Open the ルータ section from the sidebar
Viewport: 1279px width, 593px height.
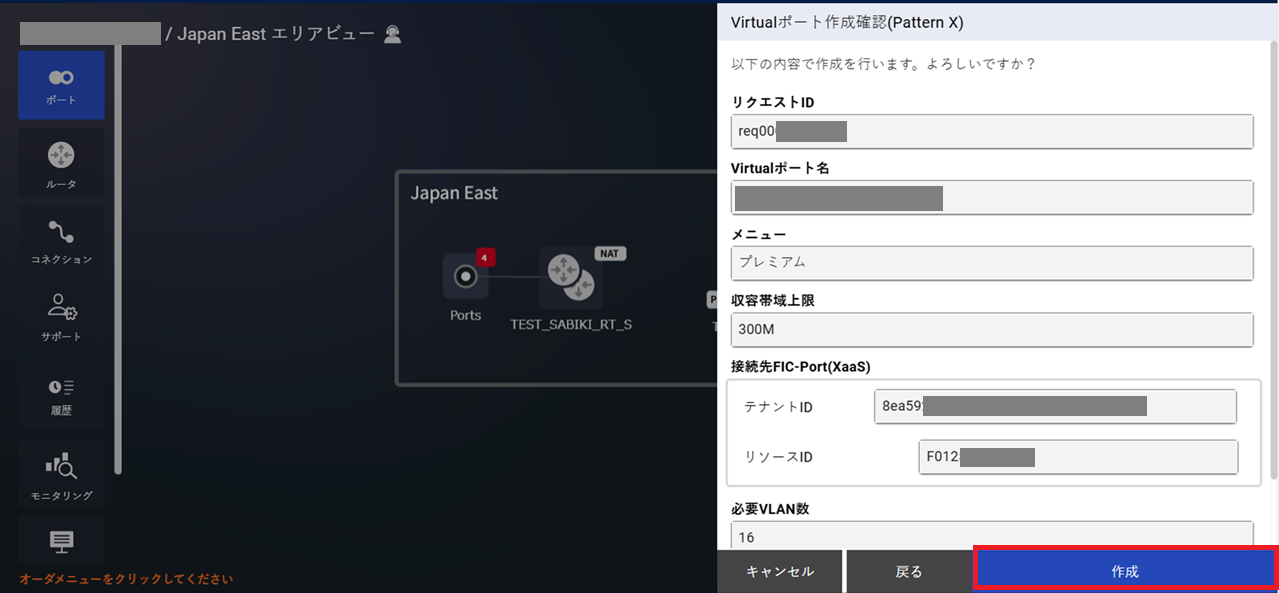(x=61, y=162)
